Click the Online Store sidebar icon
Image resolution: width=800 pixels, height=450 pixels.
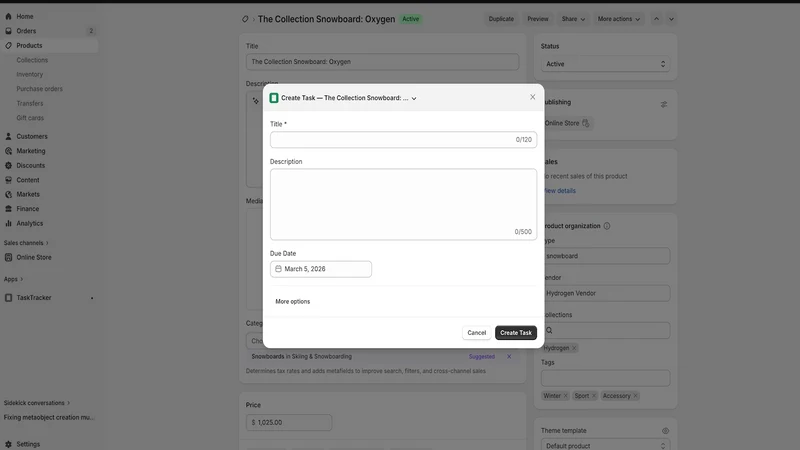(x=8, y=257)
